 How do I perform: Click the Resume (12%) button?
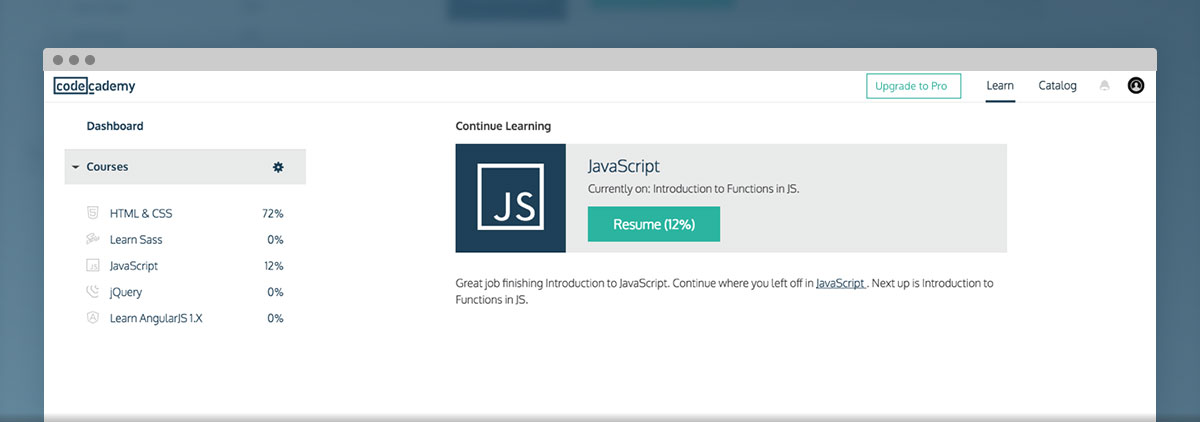tap(654, 224)
